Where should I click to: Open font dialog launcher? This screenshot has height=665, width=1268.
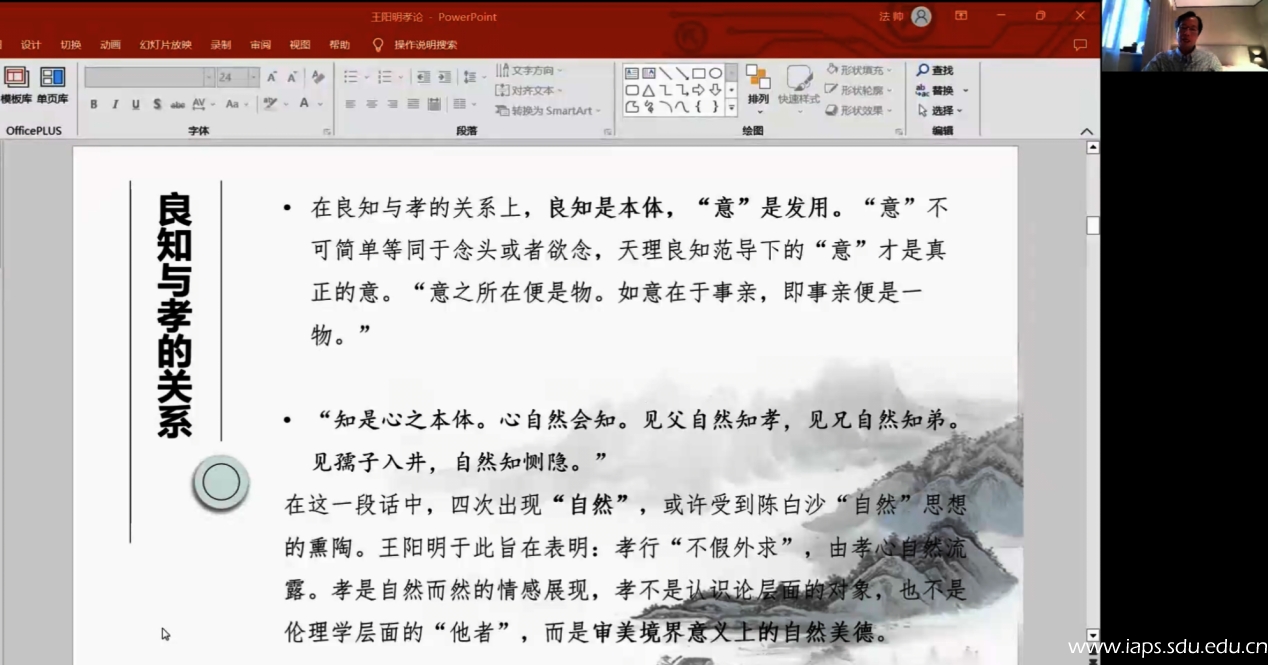pos(327,131)
